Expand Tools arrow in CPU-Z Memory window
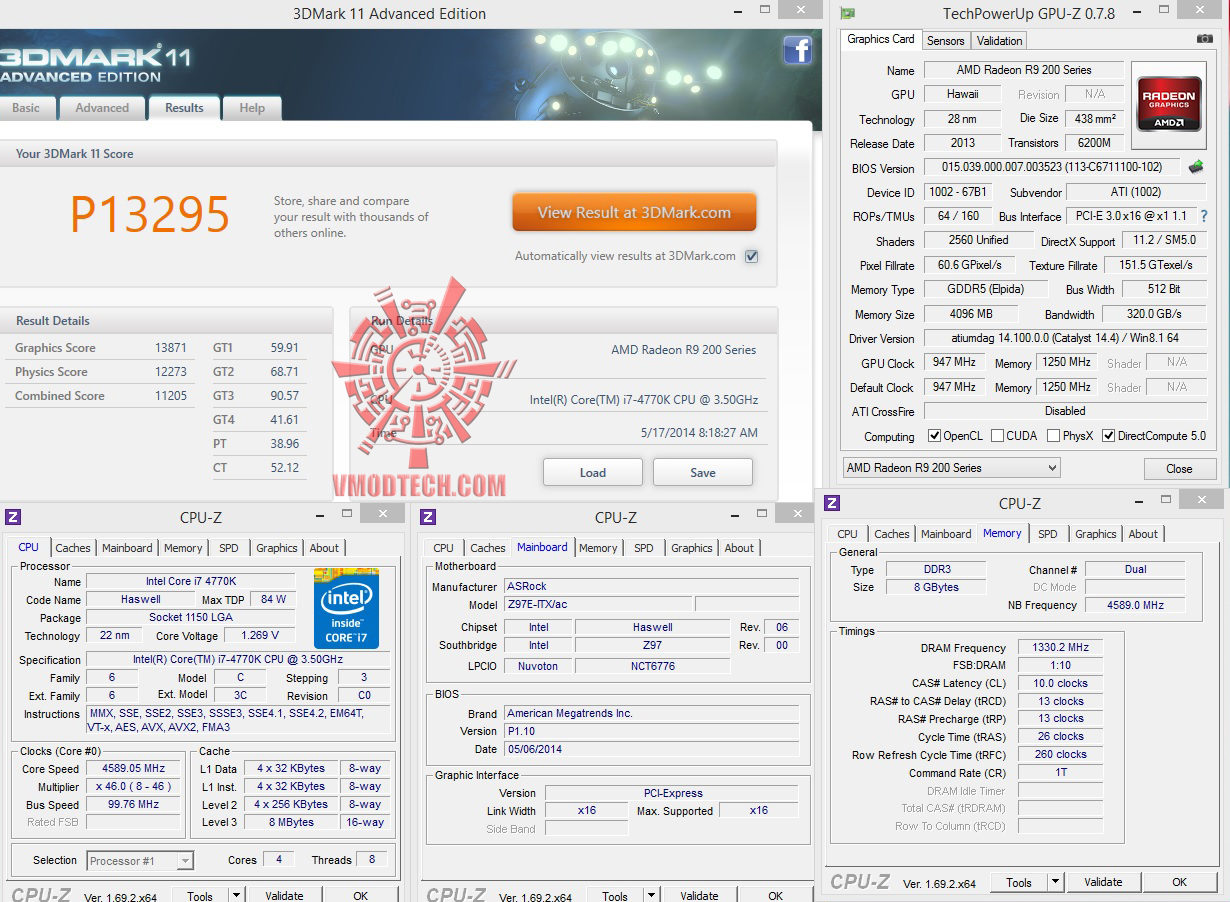Screen dimensions: 1230x902 click(x=1055, y=882)
